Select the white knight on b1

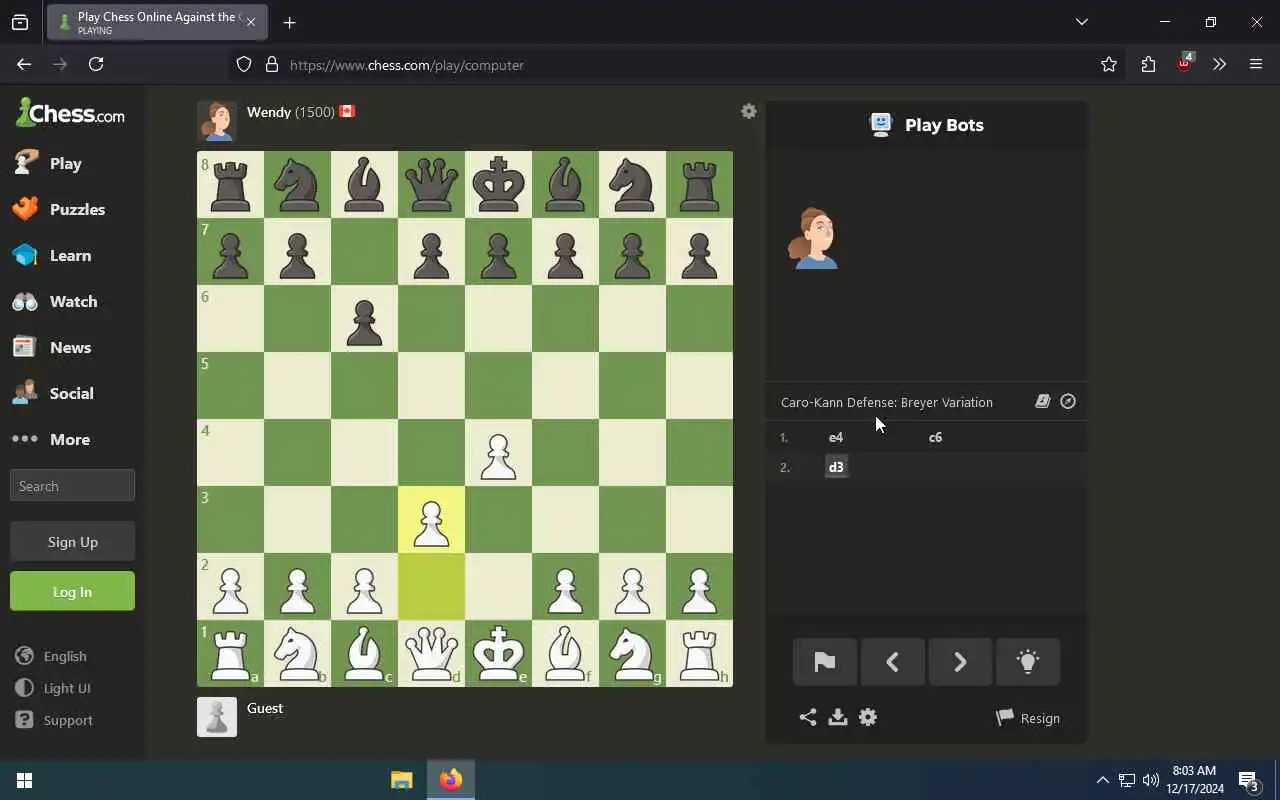click(297, 654)
